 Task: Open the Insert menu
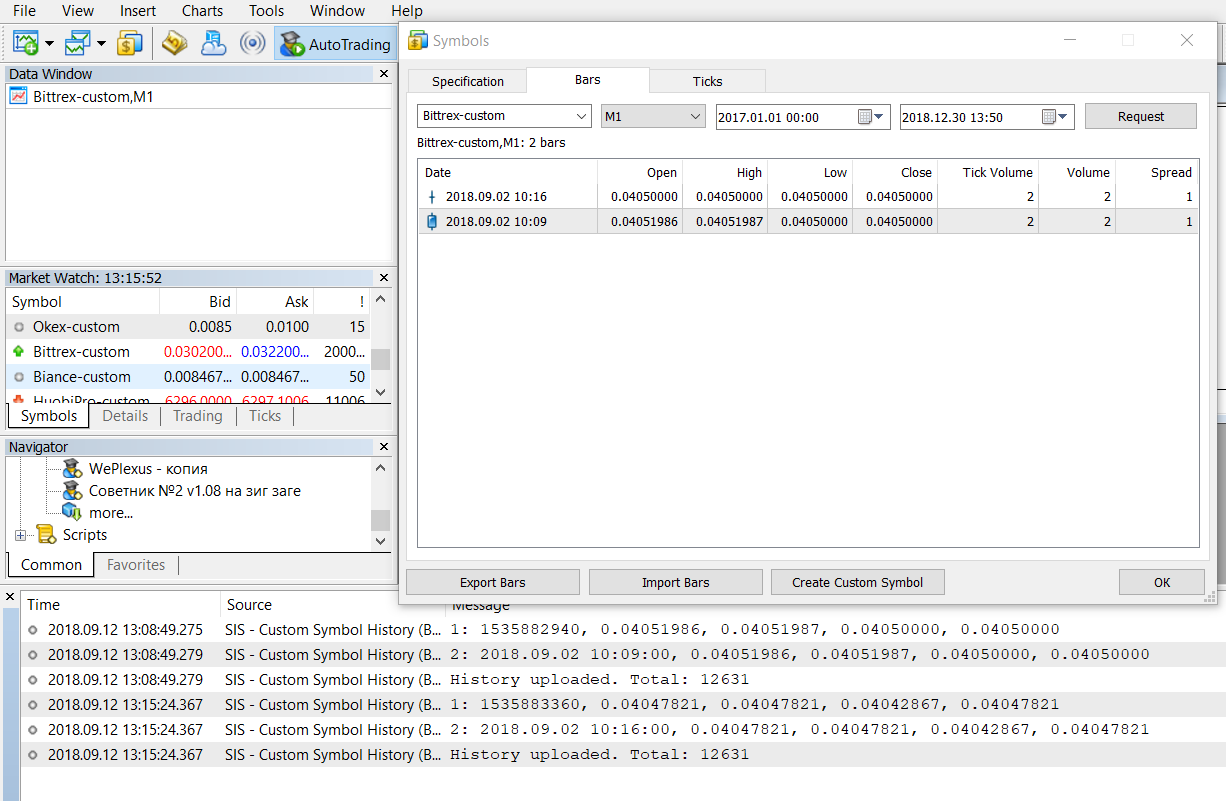(138, 11)
